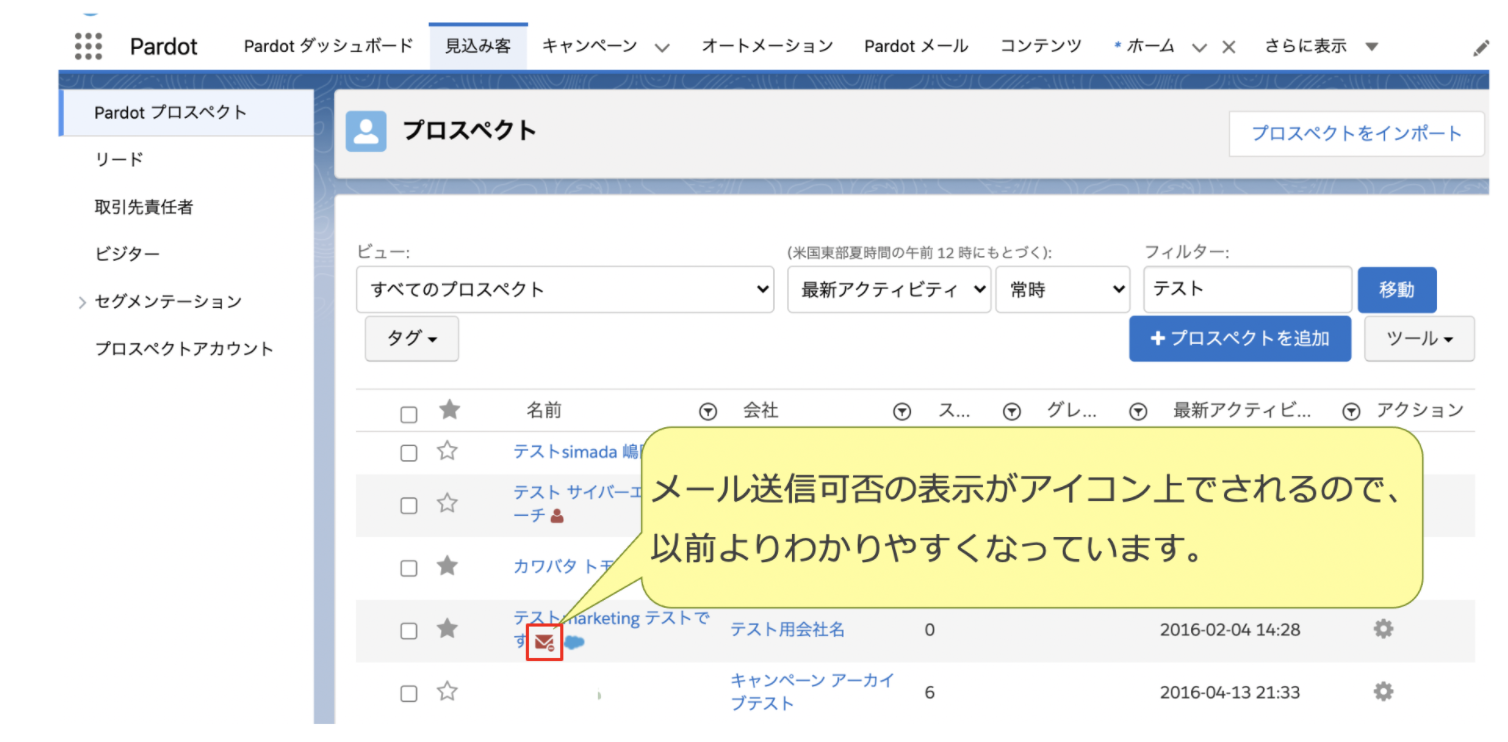This screenshot has height=742, width=1508.
Task: Open the ツール dropdown button
Action: point(1419,339)
